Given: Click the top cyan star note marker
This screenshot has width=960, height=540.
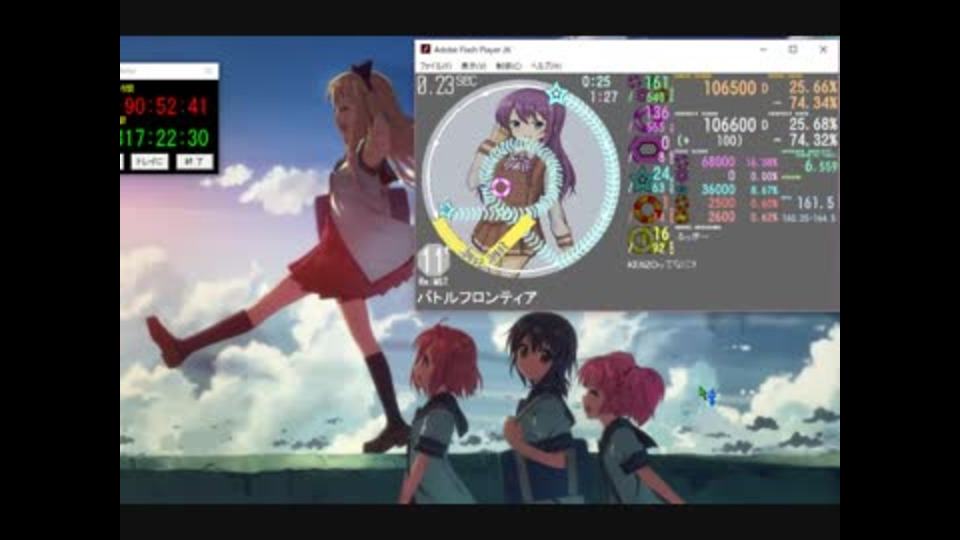Looking at the screenshot, I should pyautogui.click(x=557, y=94).
